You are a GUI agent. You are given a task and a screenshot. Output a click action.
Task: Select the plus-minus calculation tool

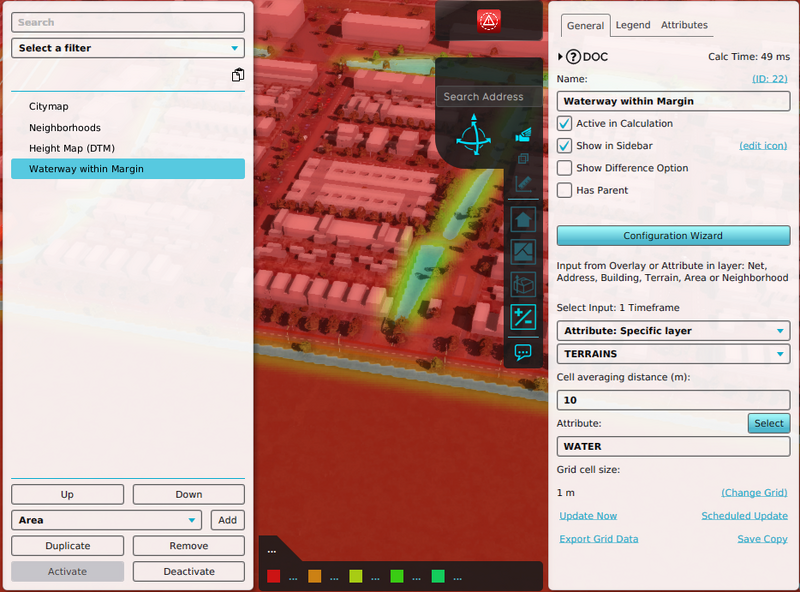click(522, 317)
